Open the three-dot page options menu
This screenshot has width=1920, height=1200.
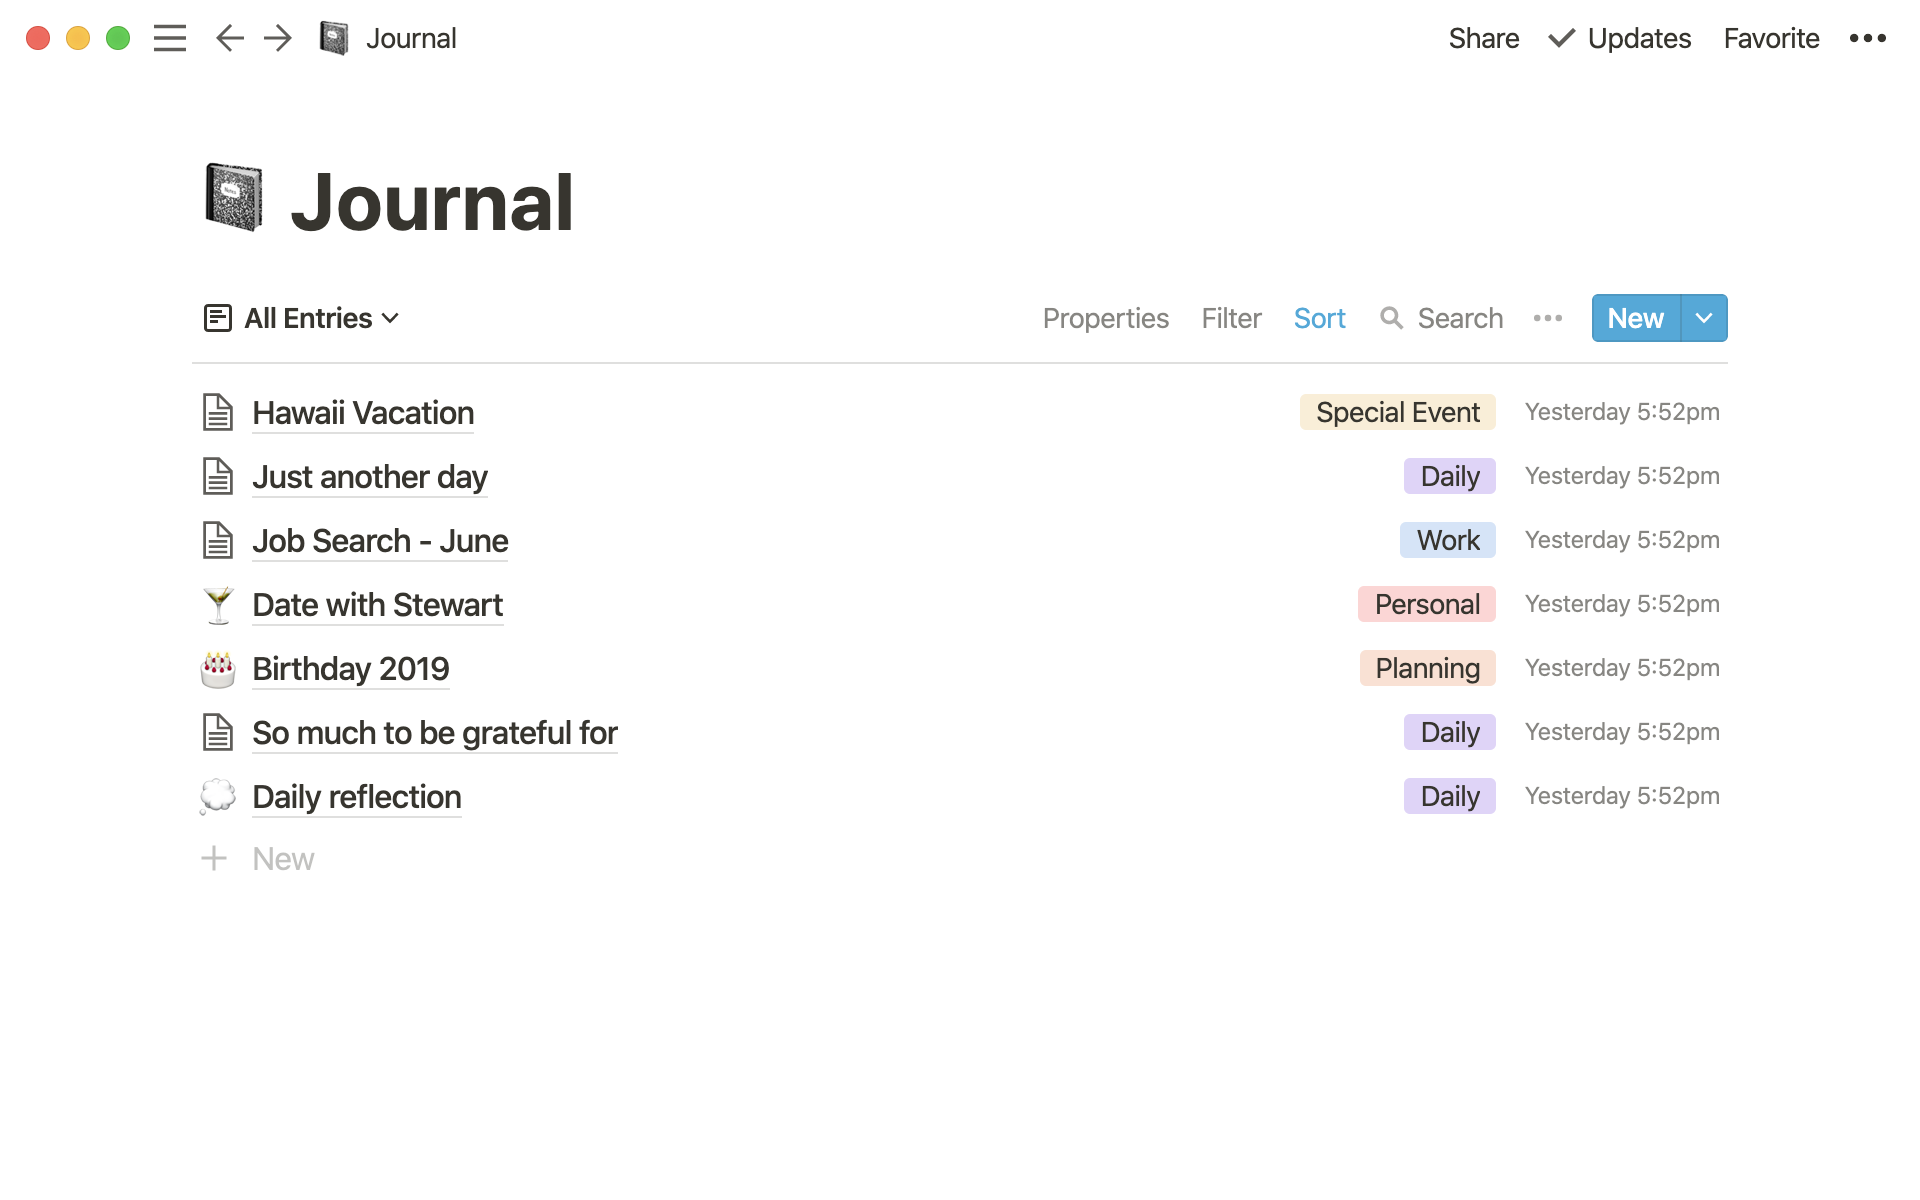1867,38
